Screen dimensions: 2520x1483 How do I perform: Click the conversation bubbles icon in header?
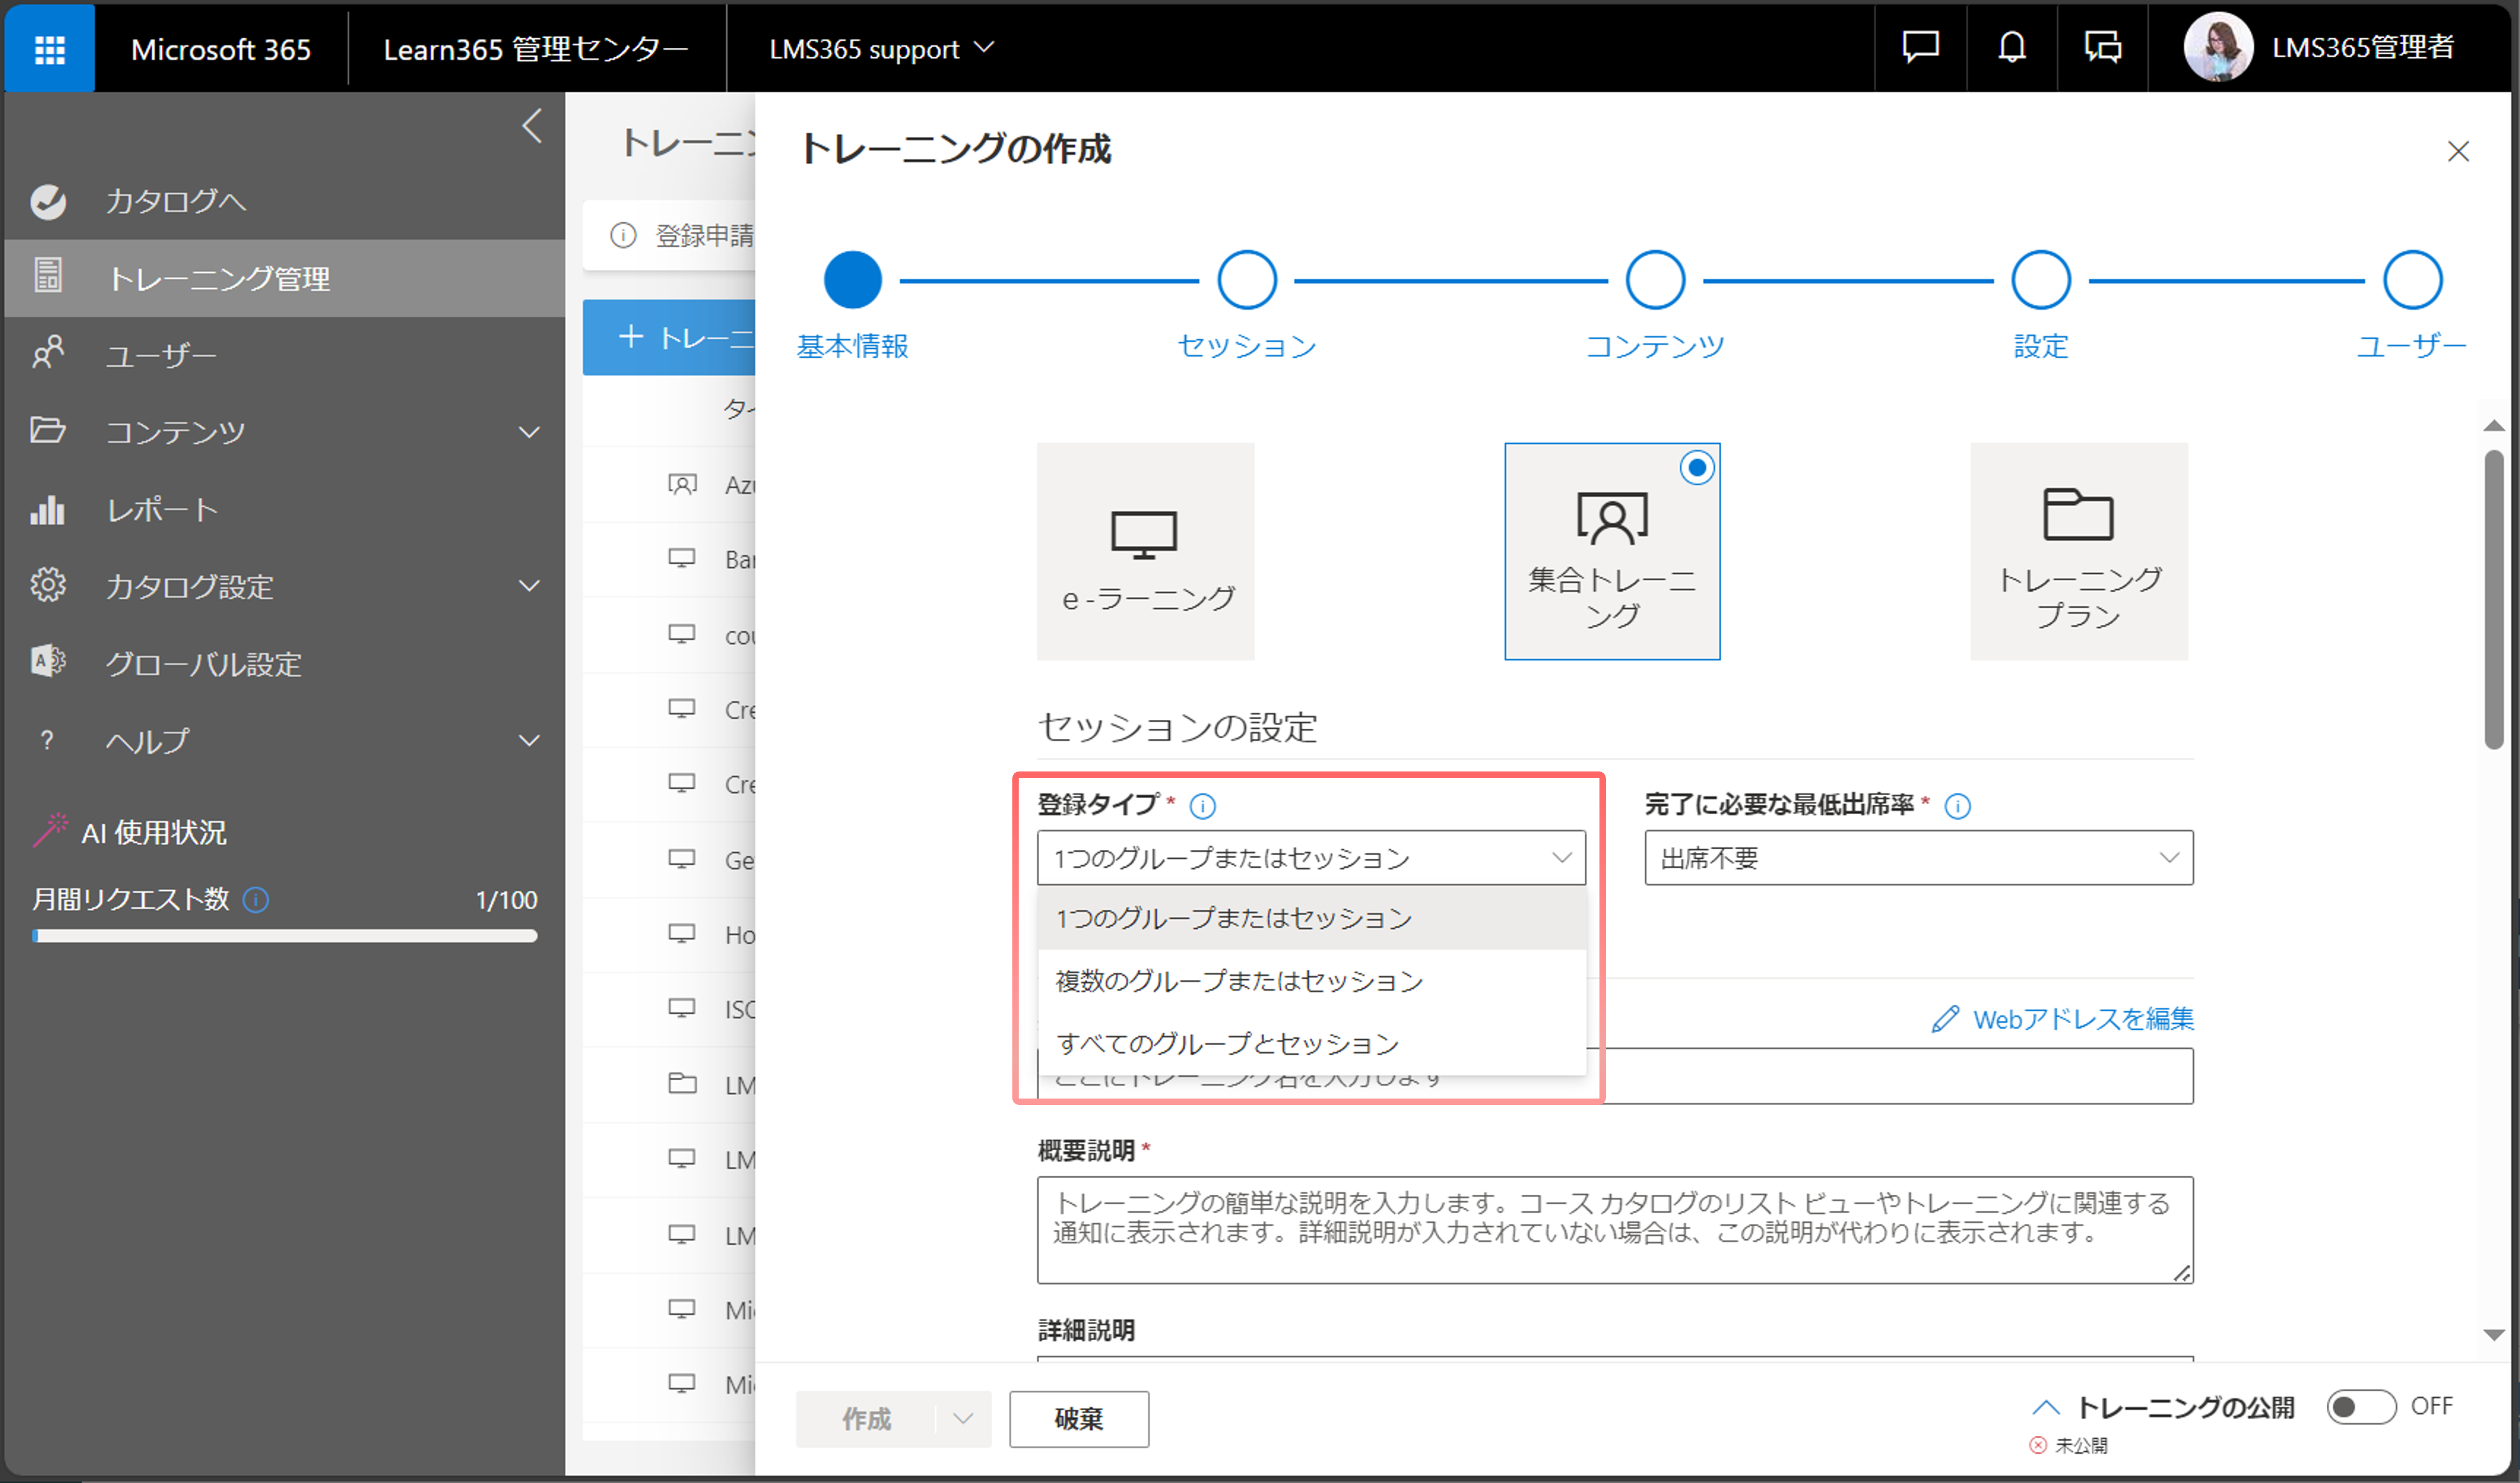pyautogui.click(x=2103, y=47)
